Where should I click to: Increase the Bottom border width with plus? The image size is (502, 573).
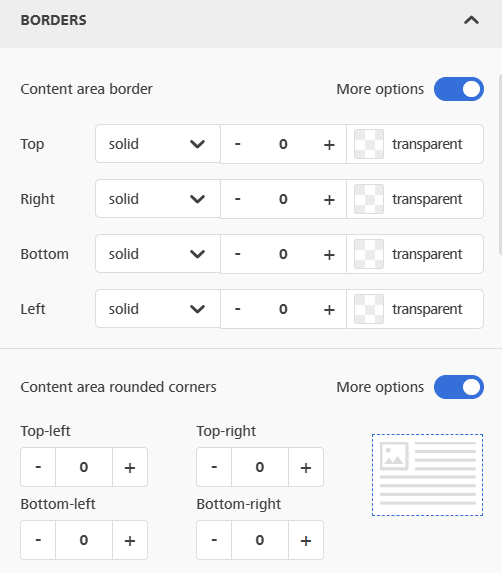(x=329, y=255)
